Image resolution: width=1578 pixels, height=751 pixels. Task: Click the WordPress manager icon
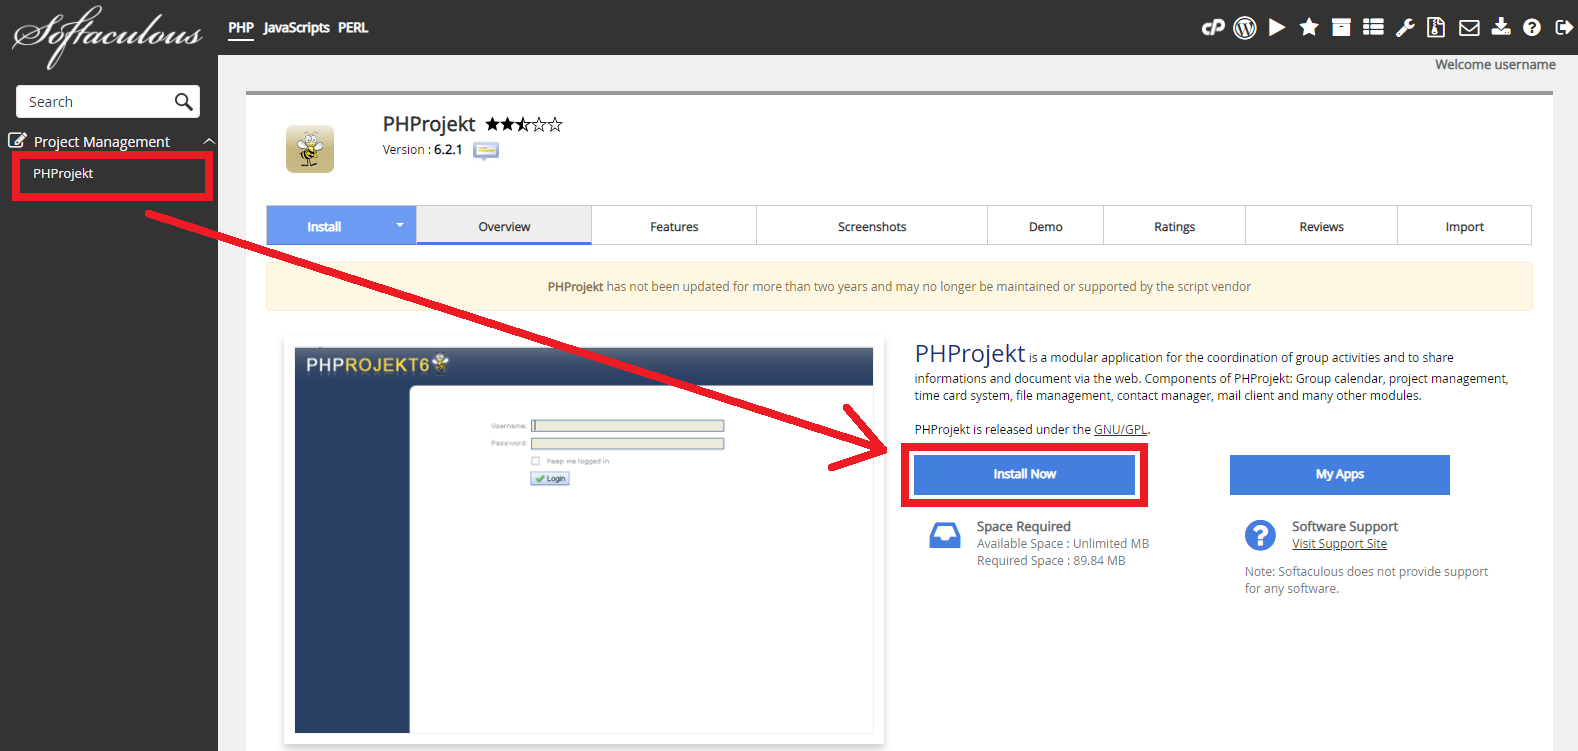[x=1245, y=28]
